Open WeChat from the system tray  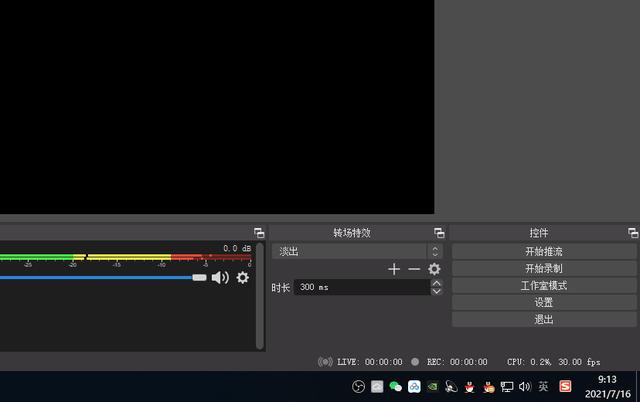pos(395,387)
